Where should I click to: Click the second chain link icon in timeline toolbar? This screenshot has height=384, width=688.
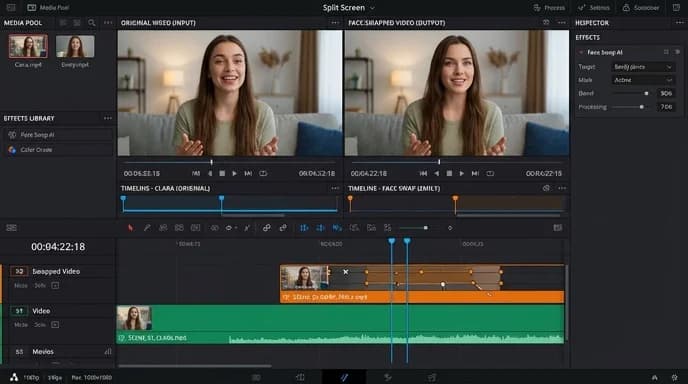[x=283, y=228]
